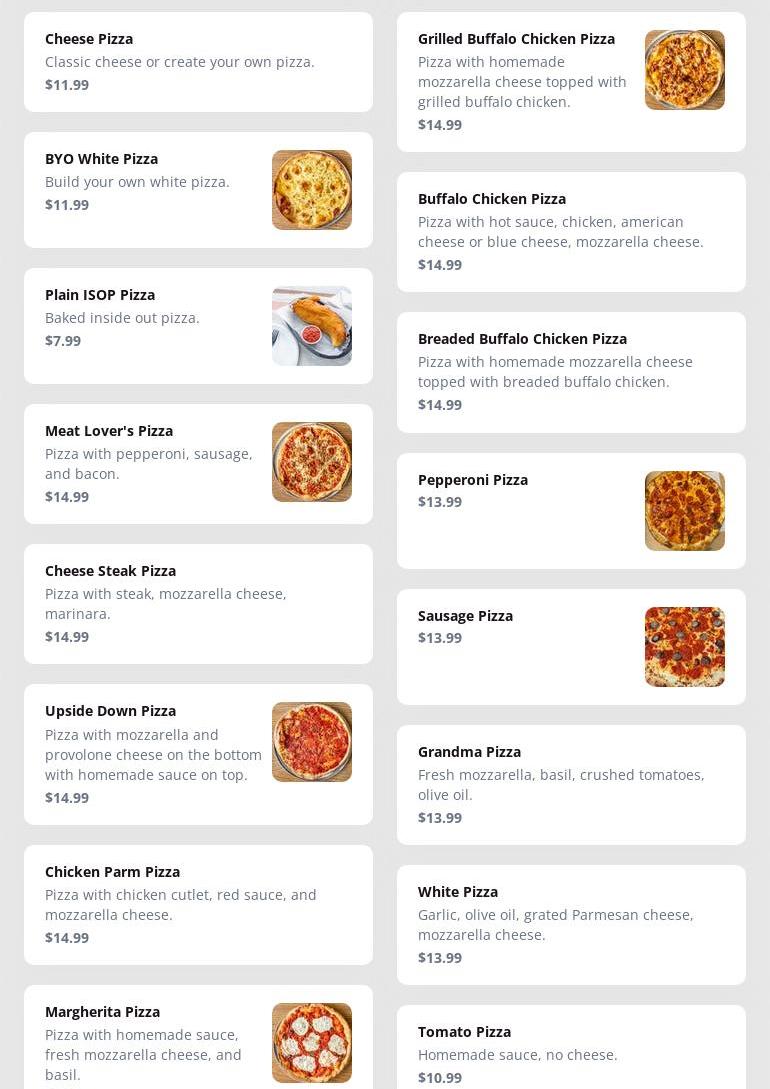Select the Cheese Steak Pizza title
The image size is (770, 1089).
pos(110,571)
